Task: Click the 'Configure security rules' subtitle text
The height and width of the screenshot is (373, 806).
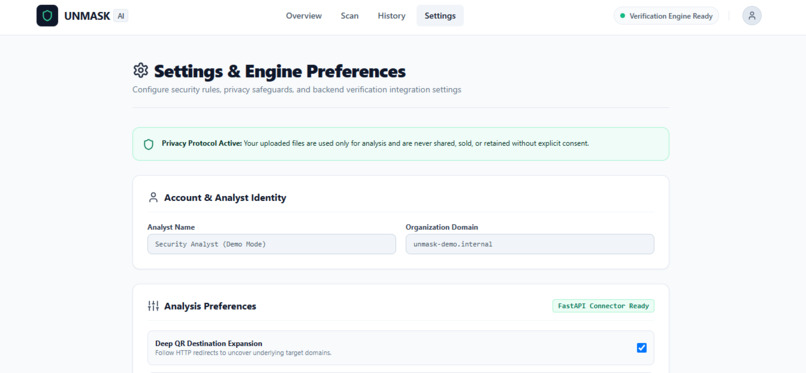Action: click(x=297, y=90)
